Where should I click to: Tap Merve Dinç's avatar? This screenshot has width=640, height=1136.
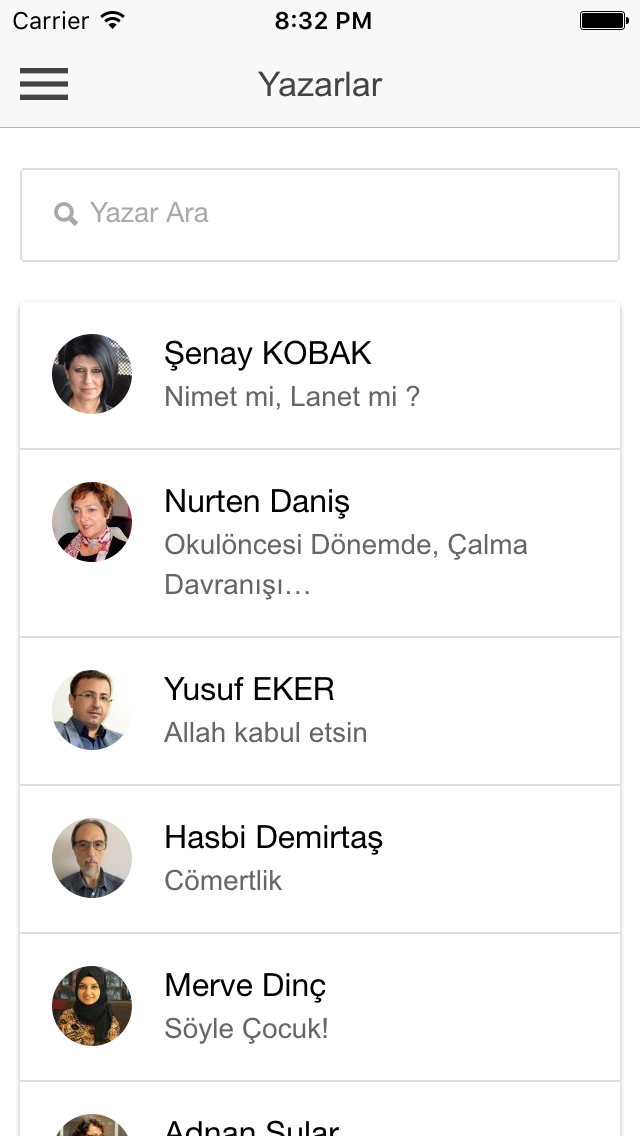point(92,1006)
